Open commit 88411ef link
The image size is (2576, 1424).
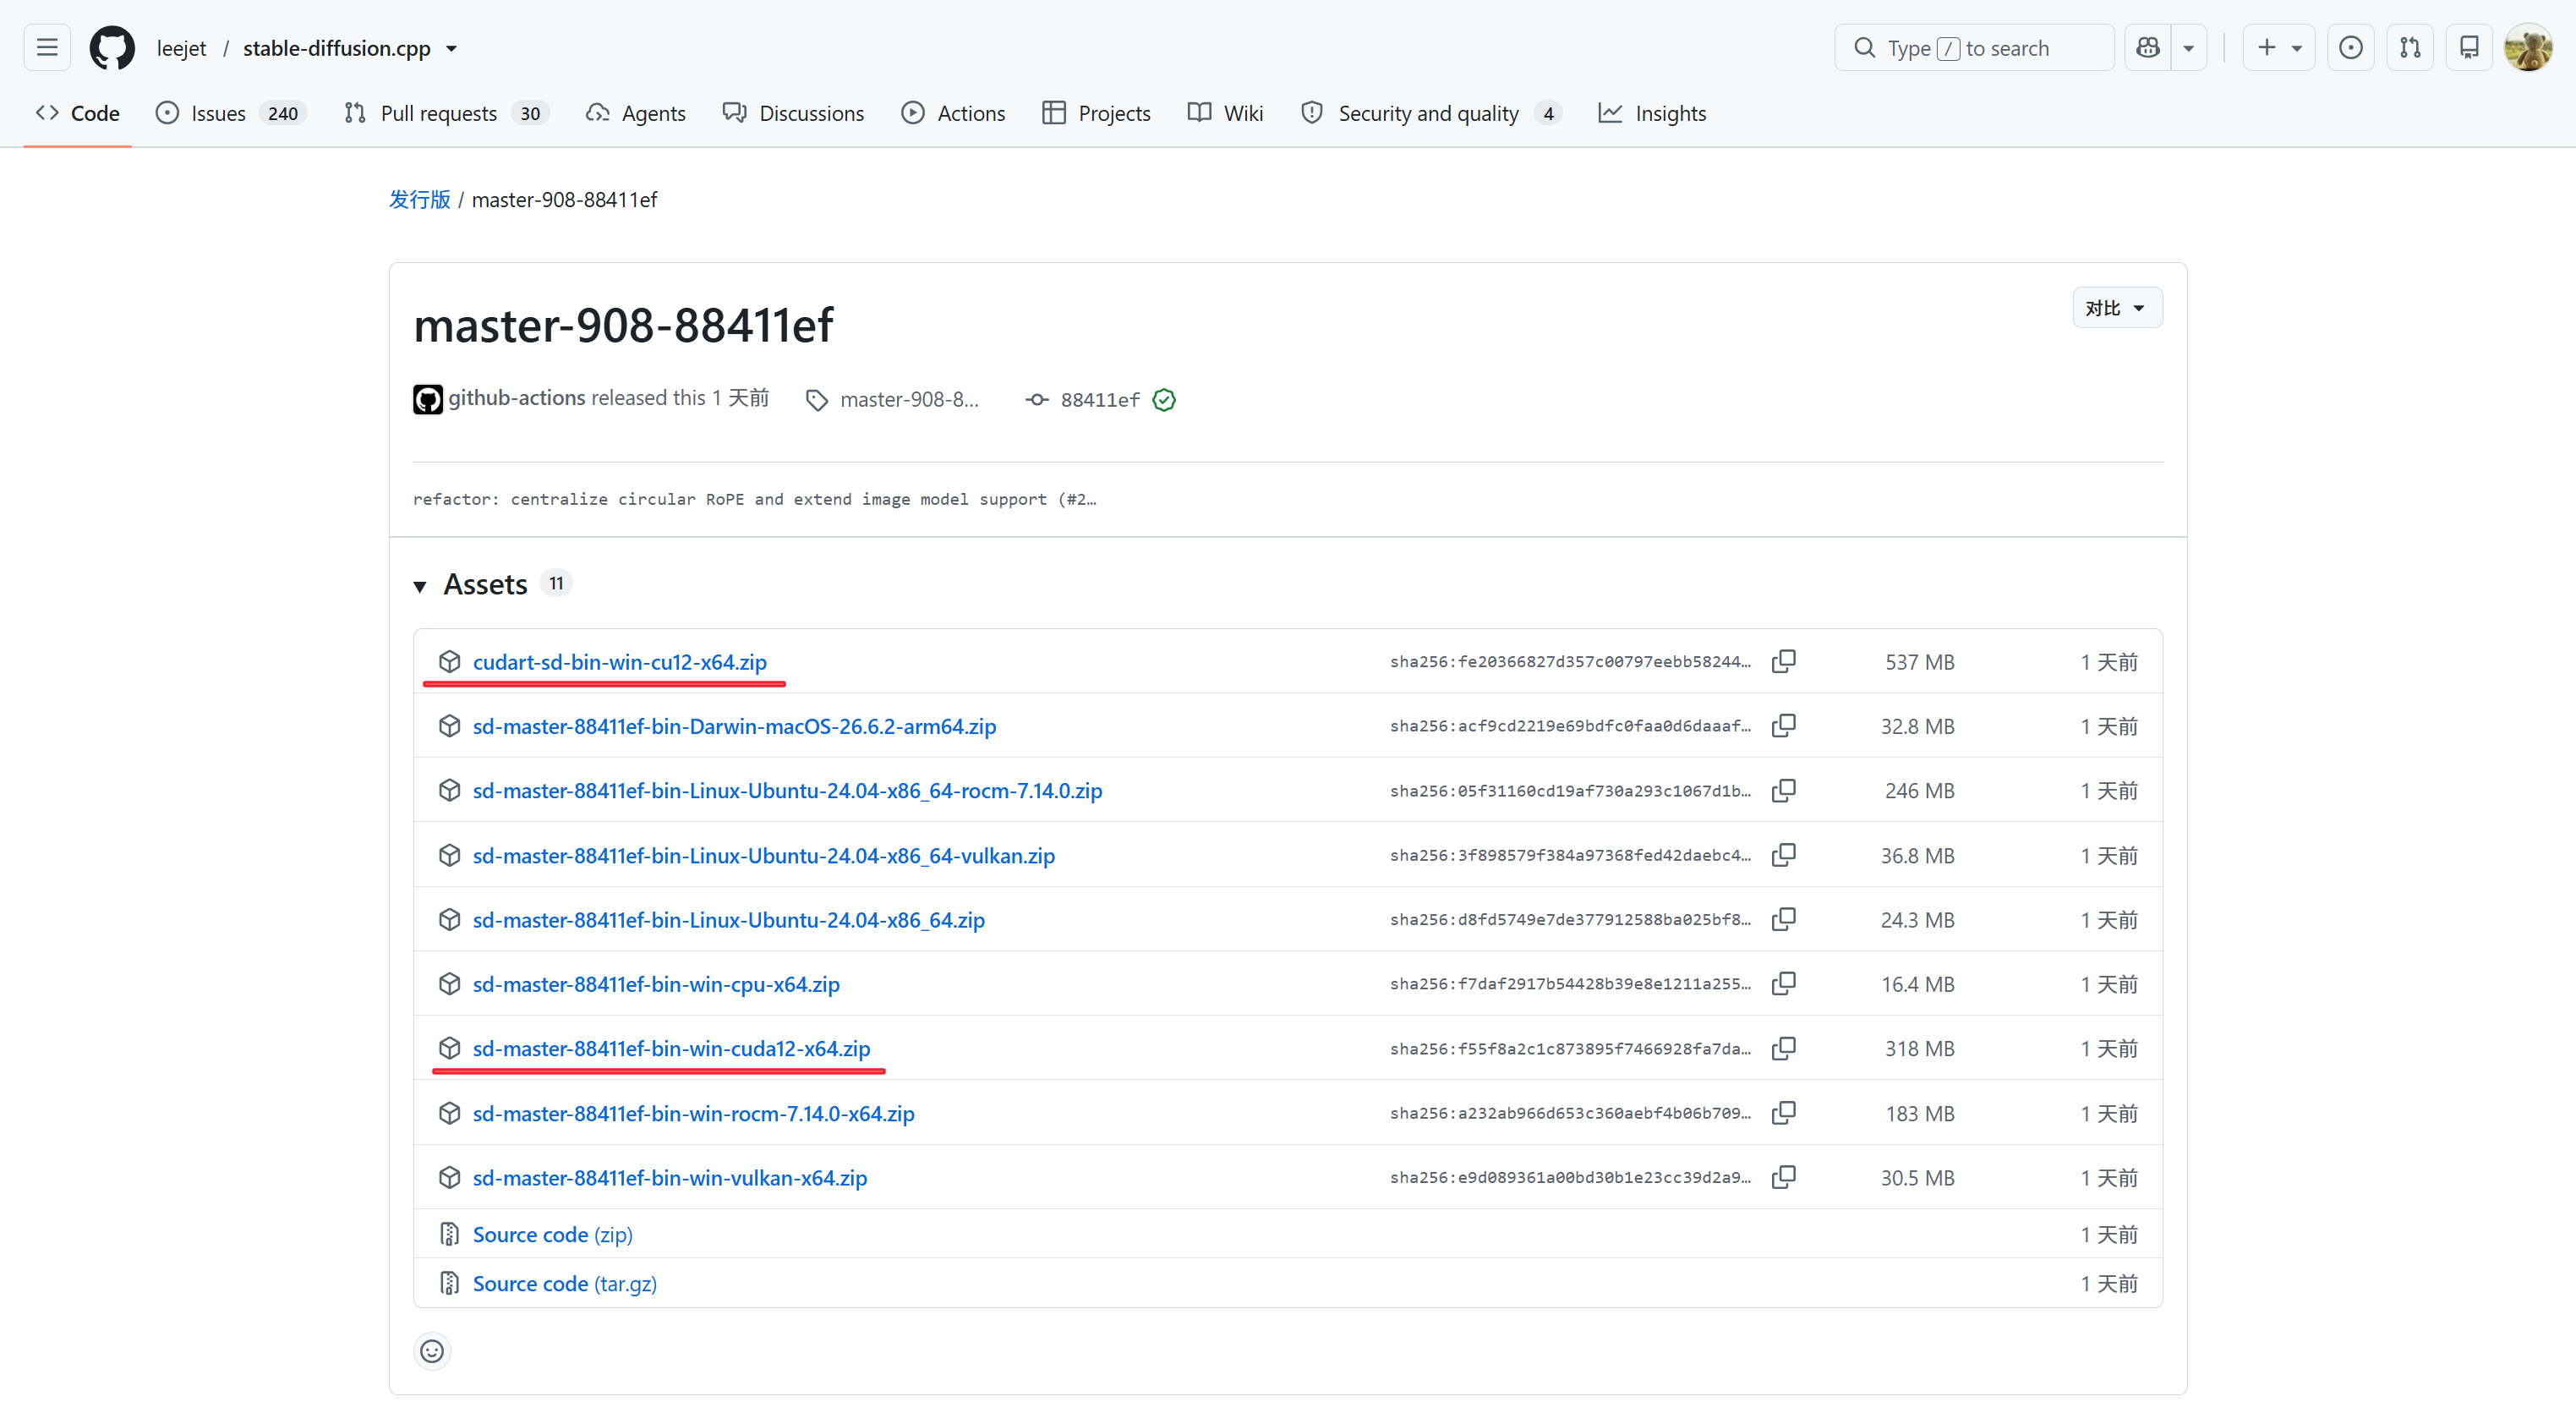tap(1100, 400)
